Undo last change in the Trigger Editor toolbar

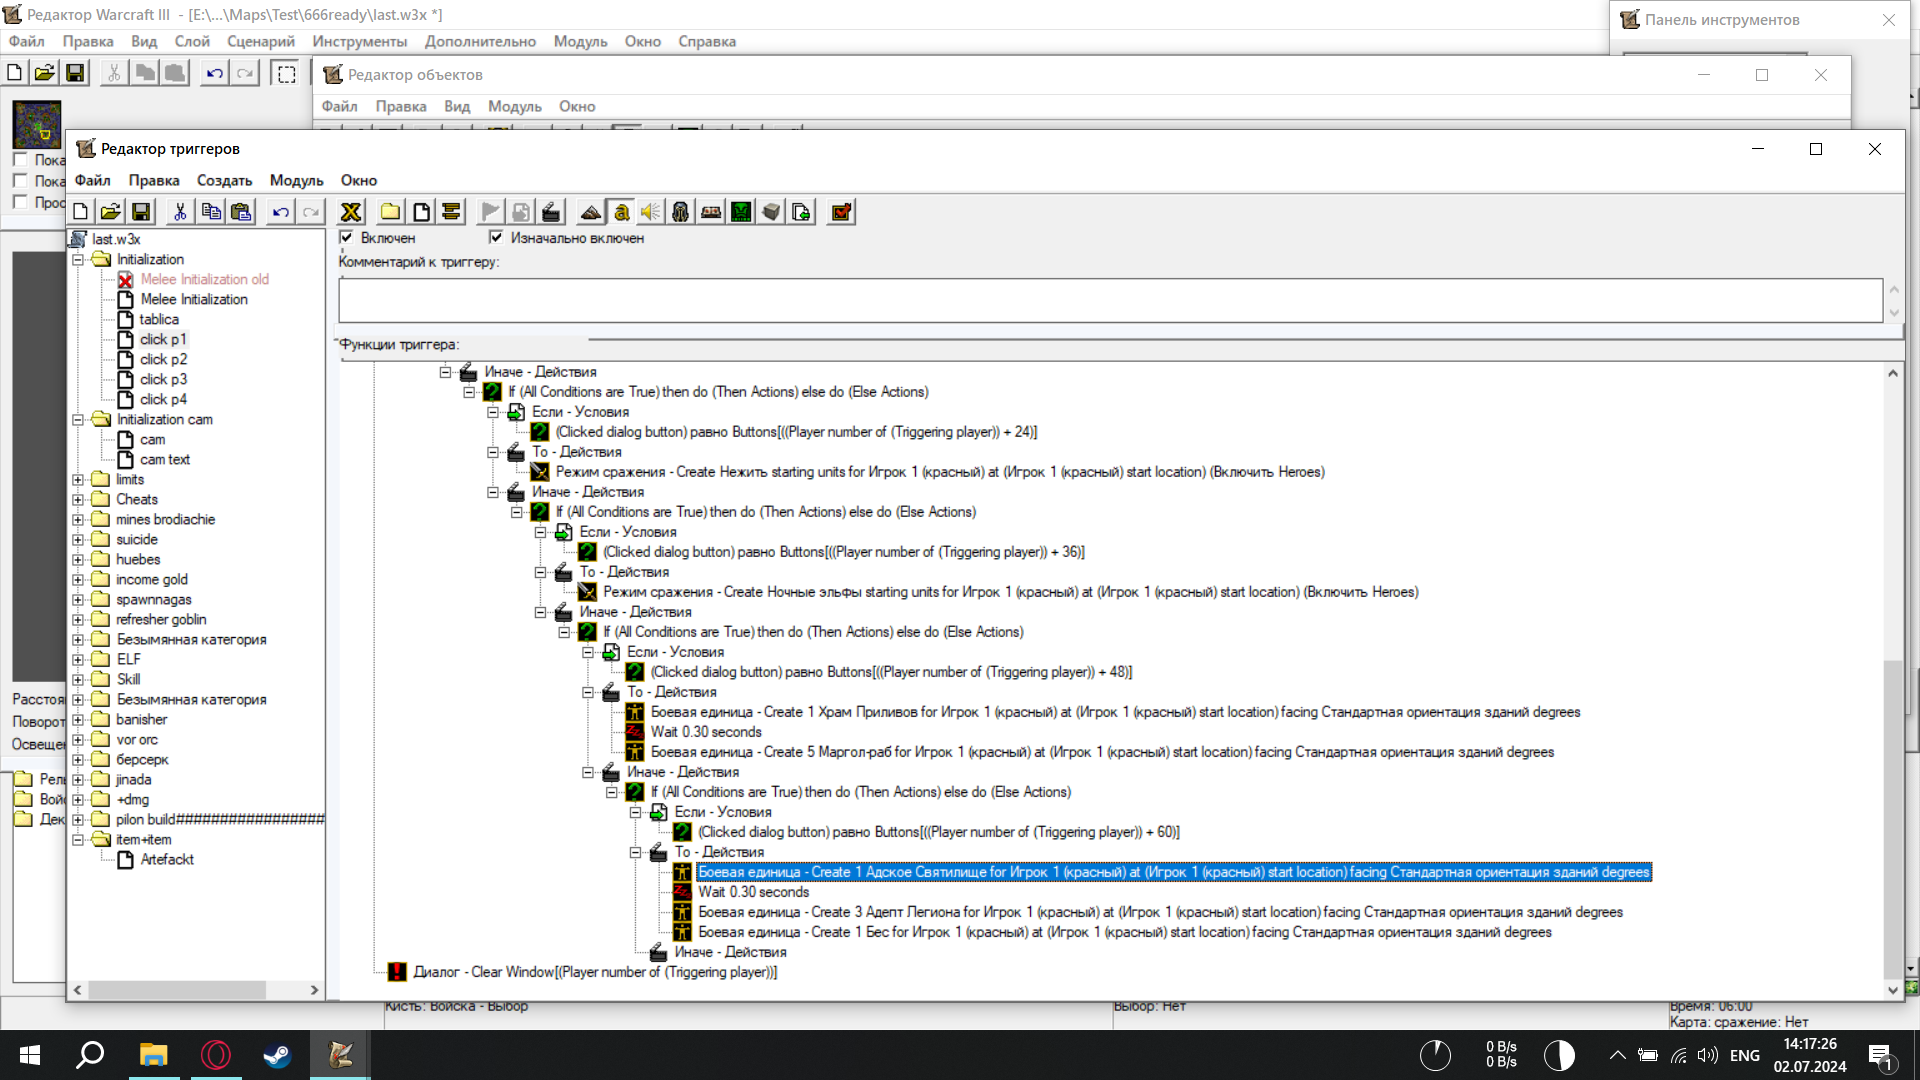coord(281,212)
